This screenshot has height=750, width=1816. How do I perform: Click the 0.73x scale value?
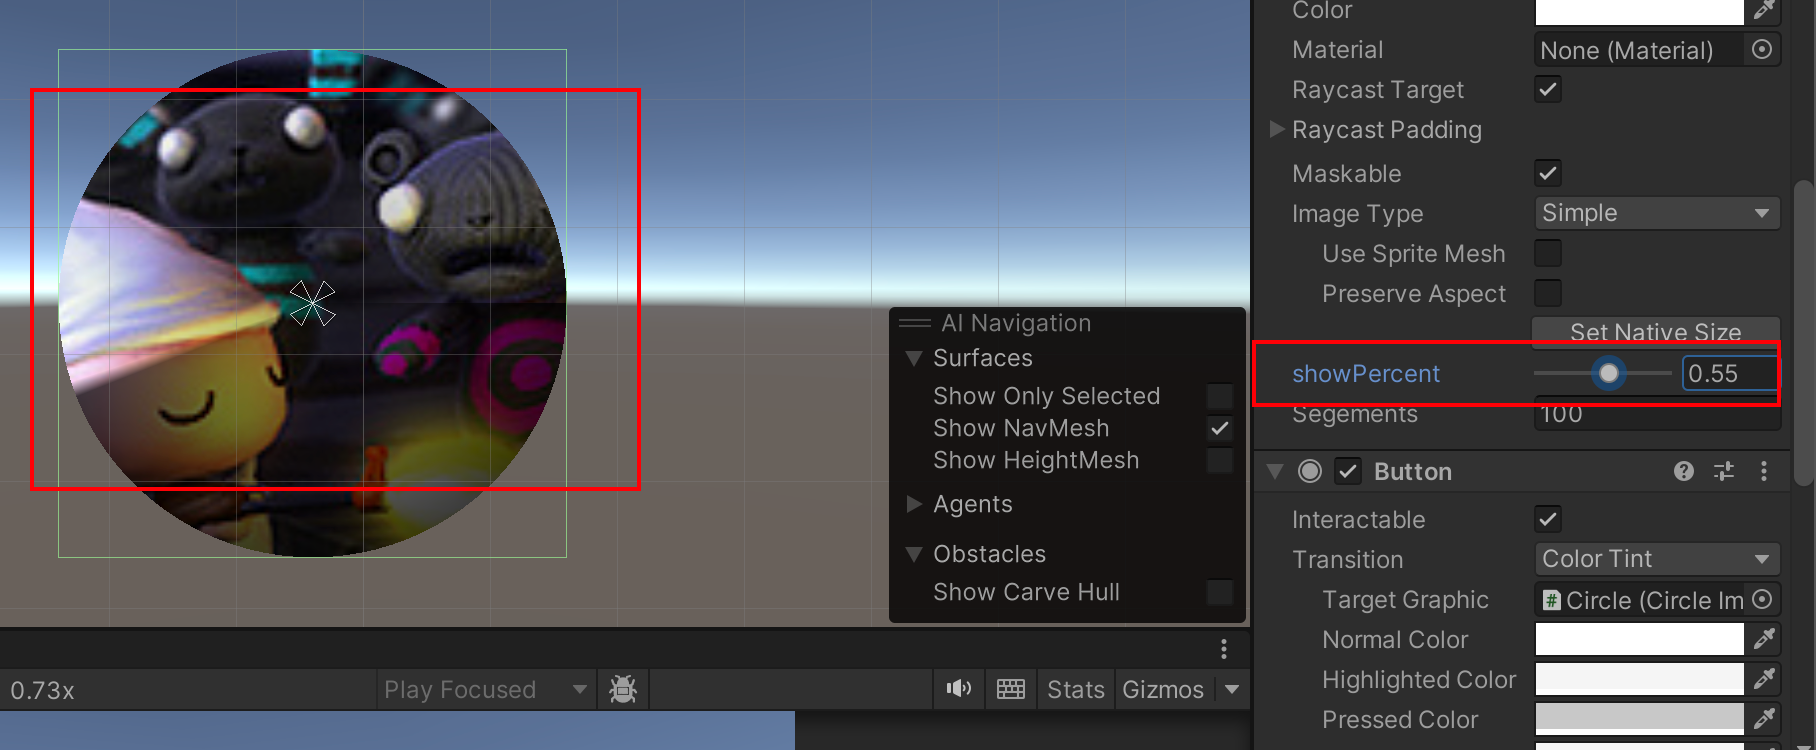[43, 690]
